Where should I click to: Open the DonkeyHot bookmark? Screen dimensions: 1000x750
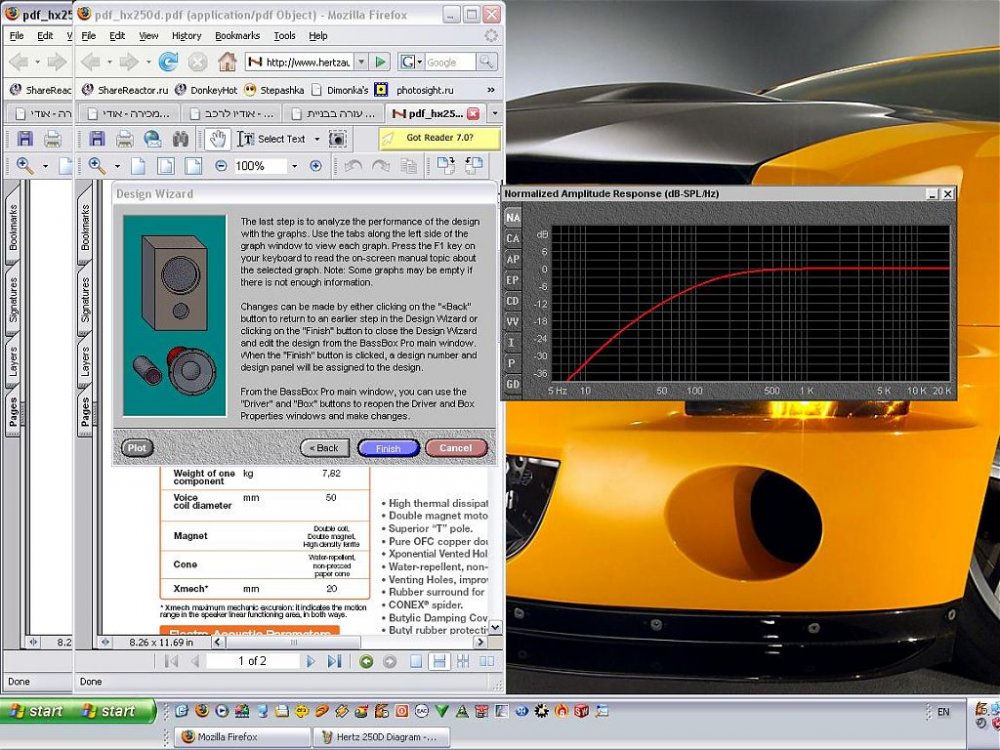pyautogui.click(x=206, y=90)
